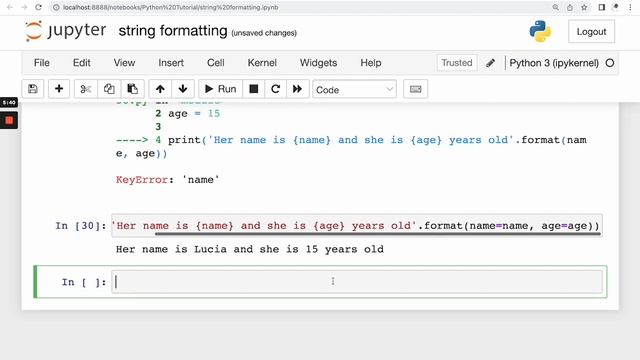Restart kernel and run all cells icon
The width and height of the screenshot is (640, 360).
[298, 89]
